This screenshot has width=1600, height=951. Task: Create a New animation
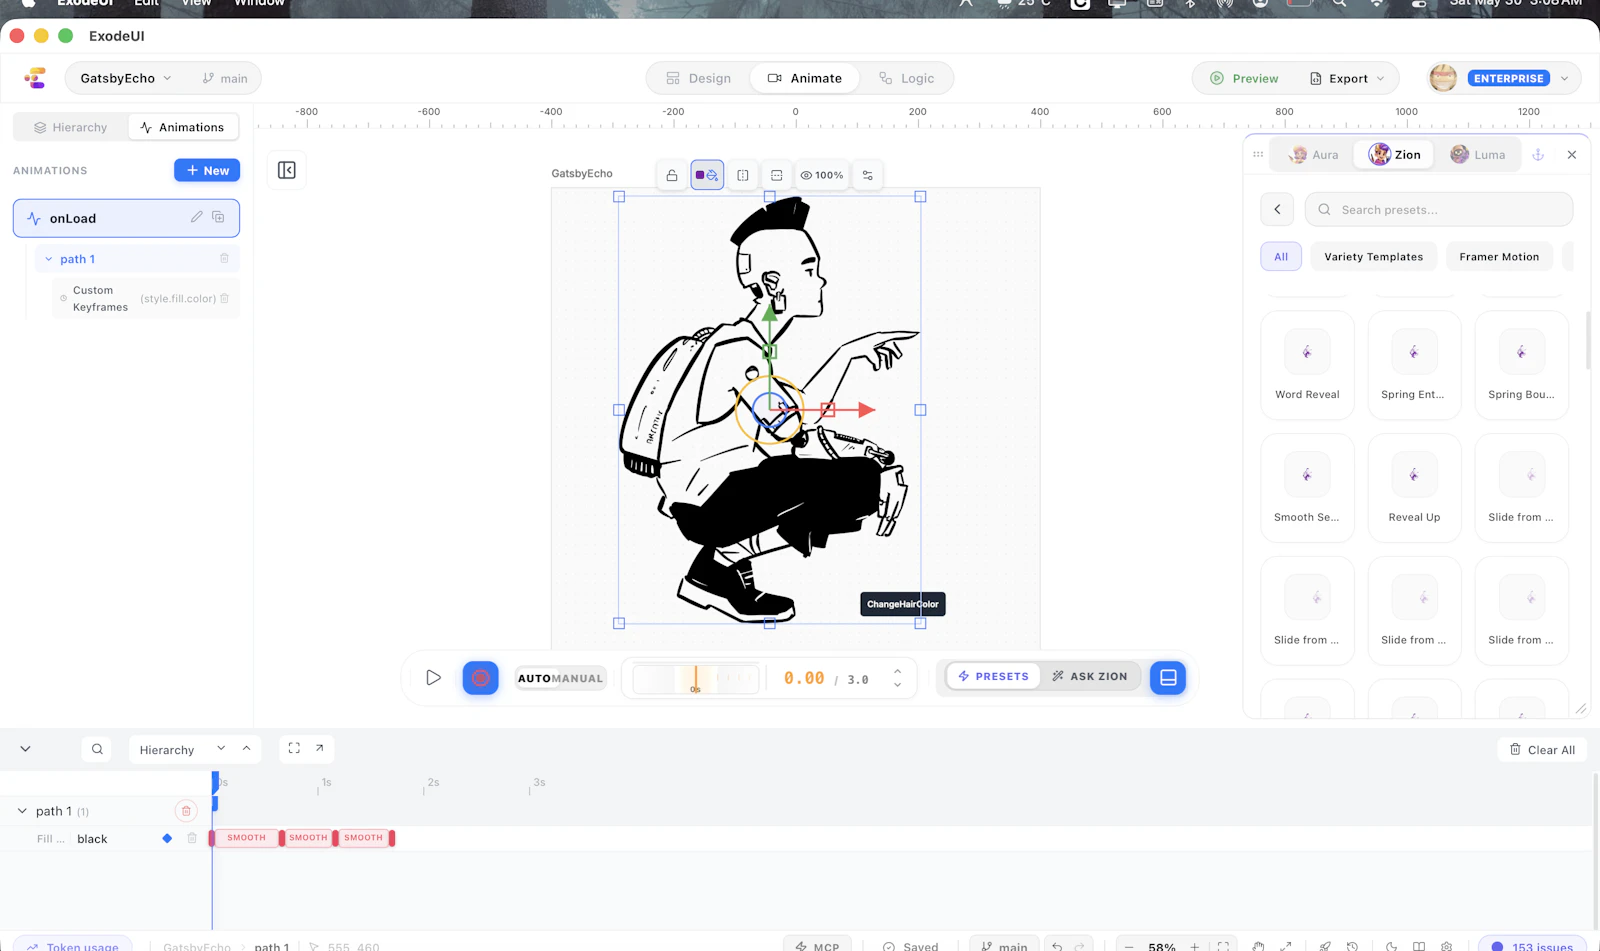[207, 170]
